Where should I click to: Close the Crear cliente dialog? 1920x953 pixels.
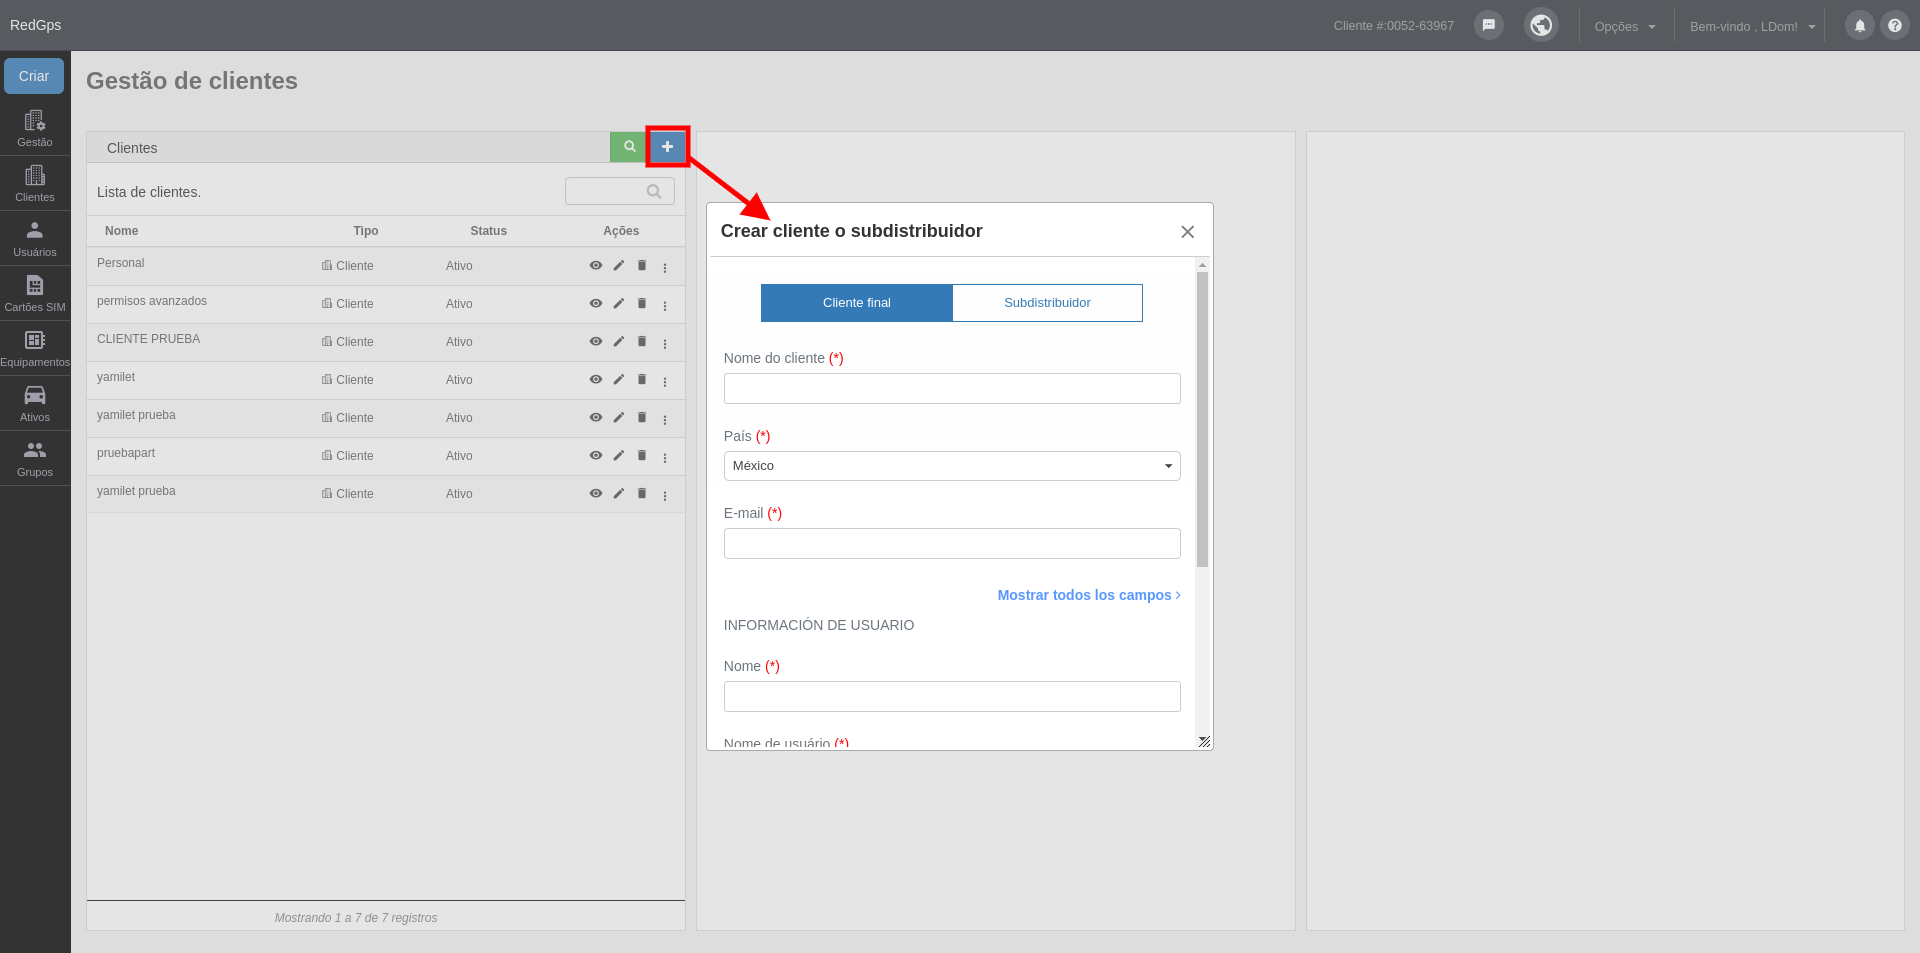1187,232
